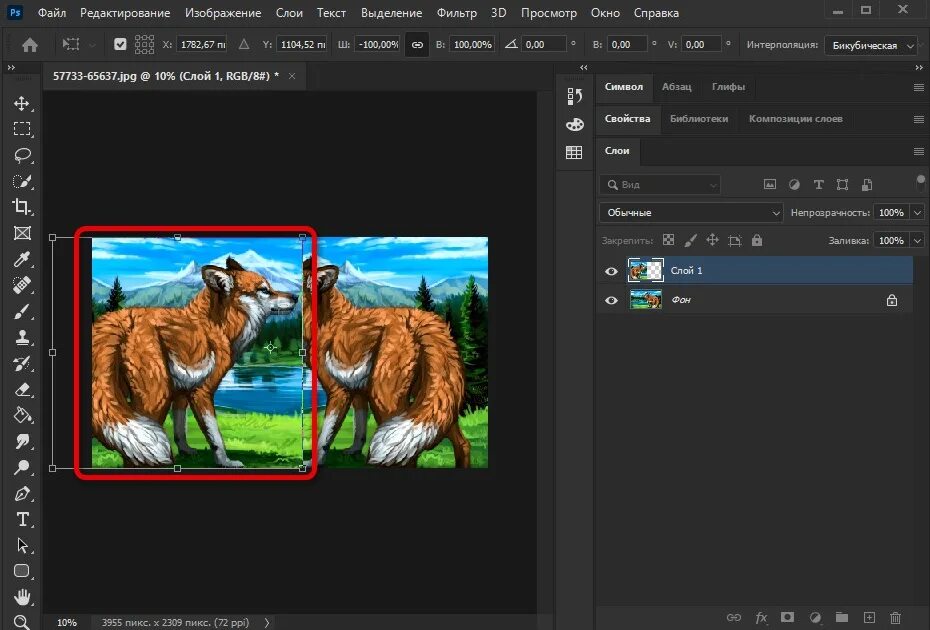Select the Crop tool
The width and height of the screenshot is (930, 630).
tap(22, 207)
